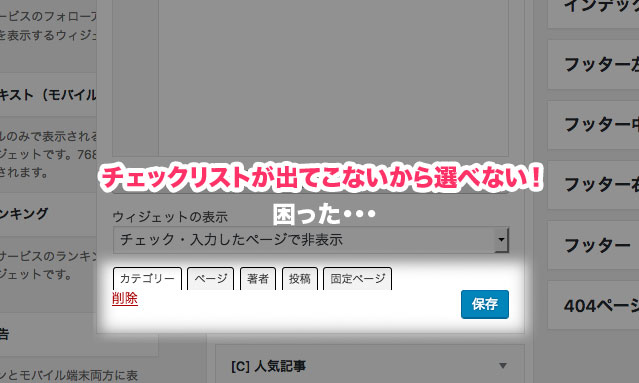Click the red 削除 link
Image resolution: width=639 pixels, height=383 pixels.
[x=125, y=298]
